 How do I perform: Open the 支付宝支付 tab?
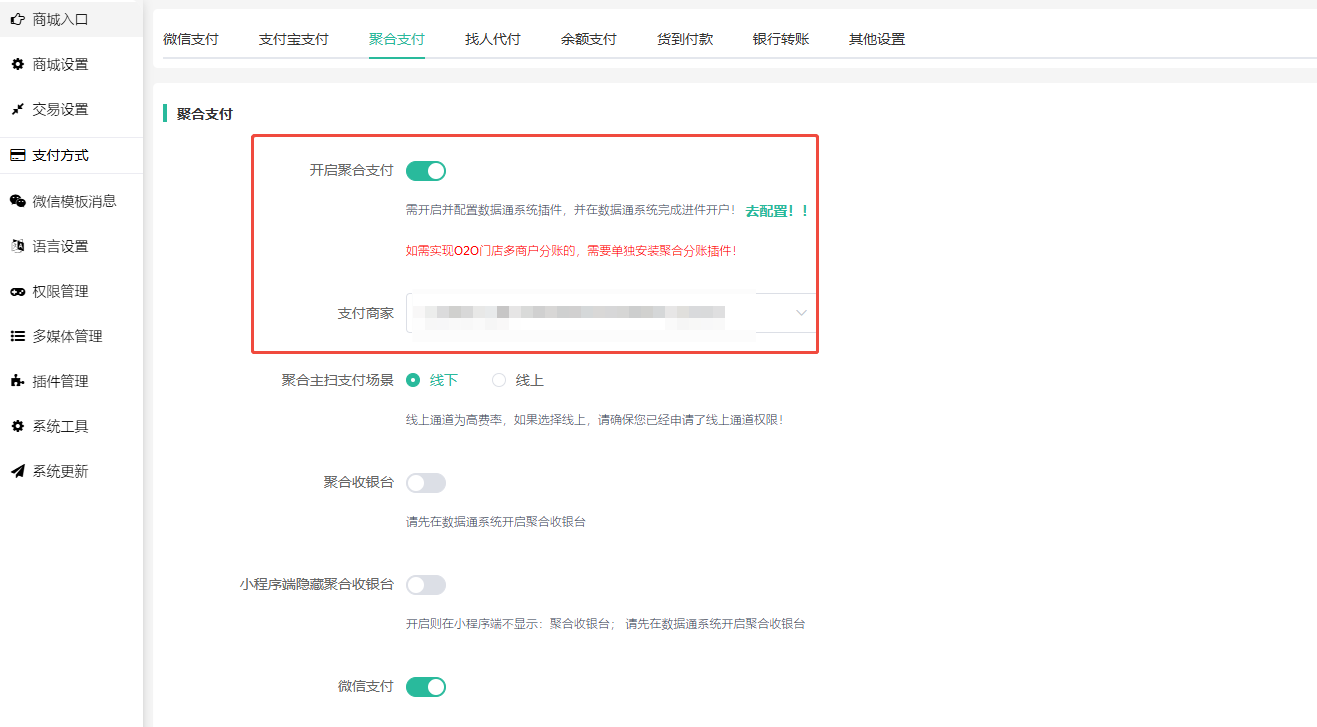pyautogui.click(x=293, y=39)
